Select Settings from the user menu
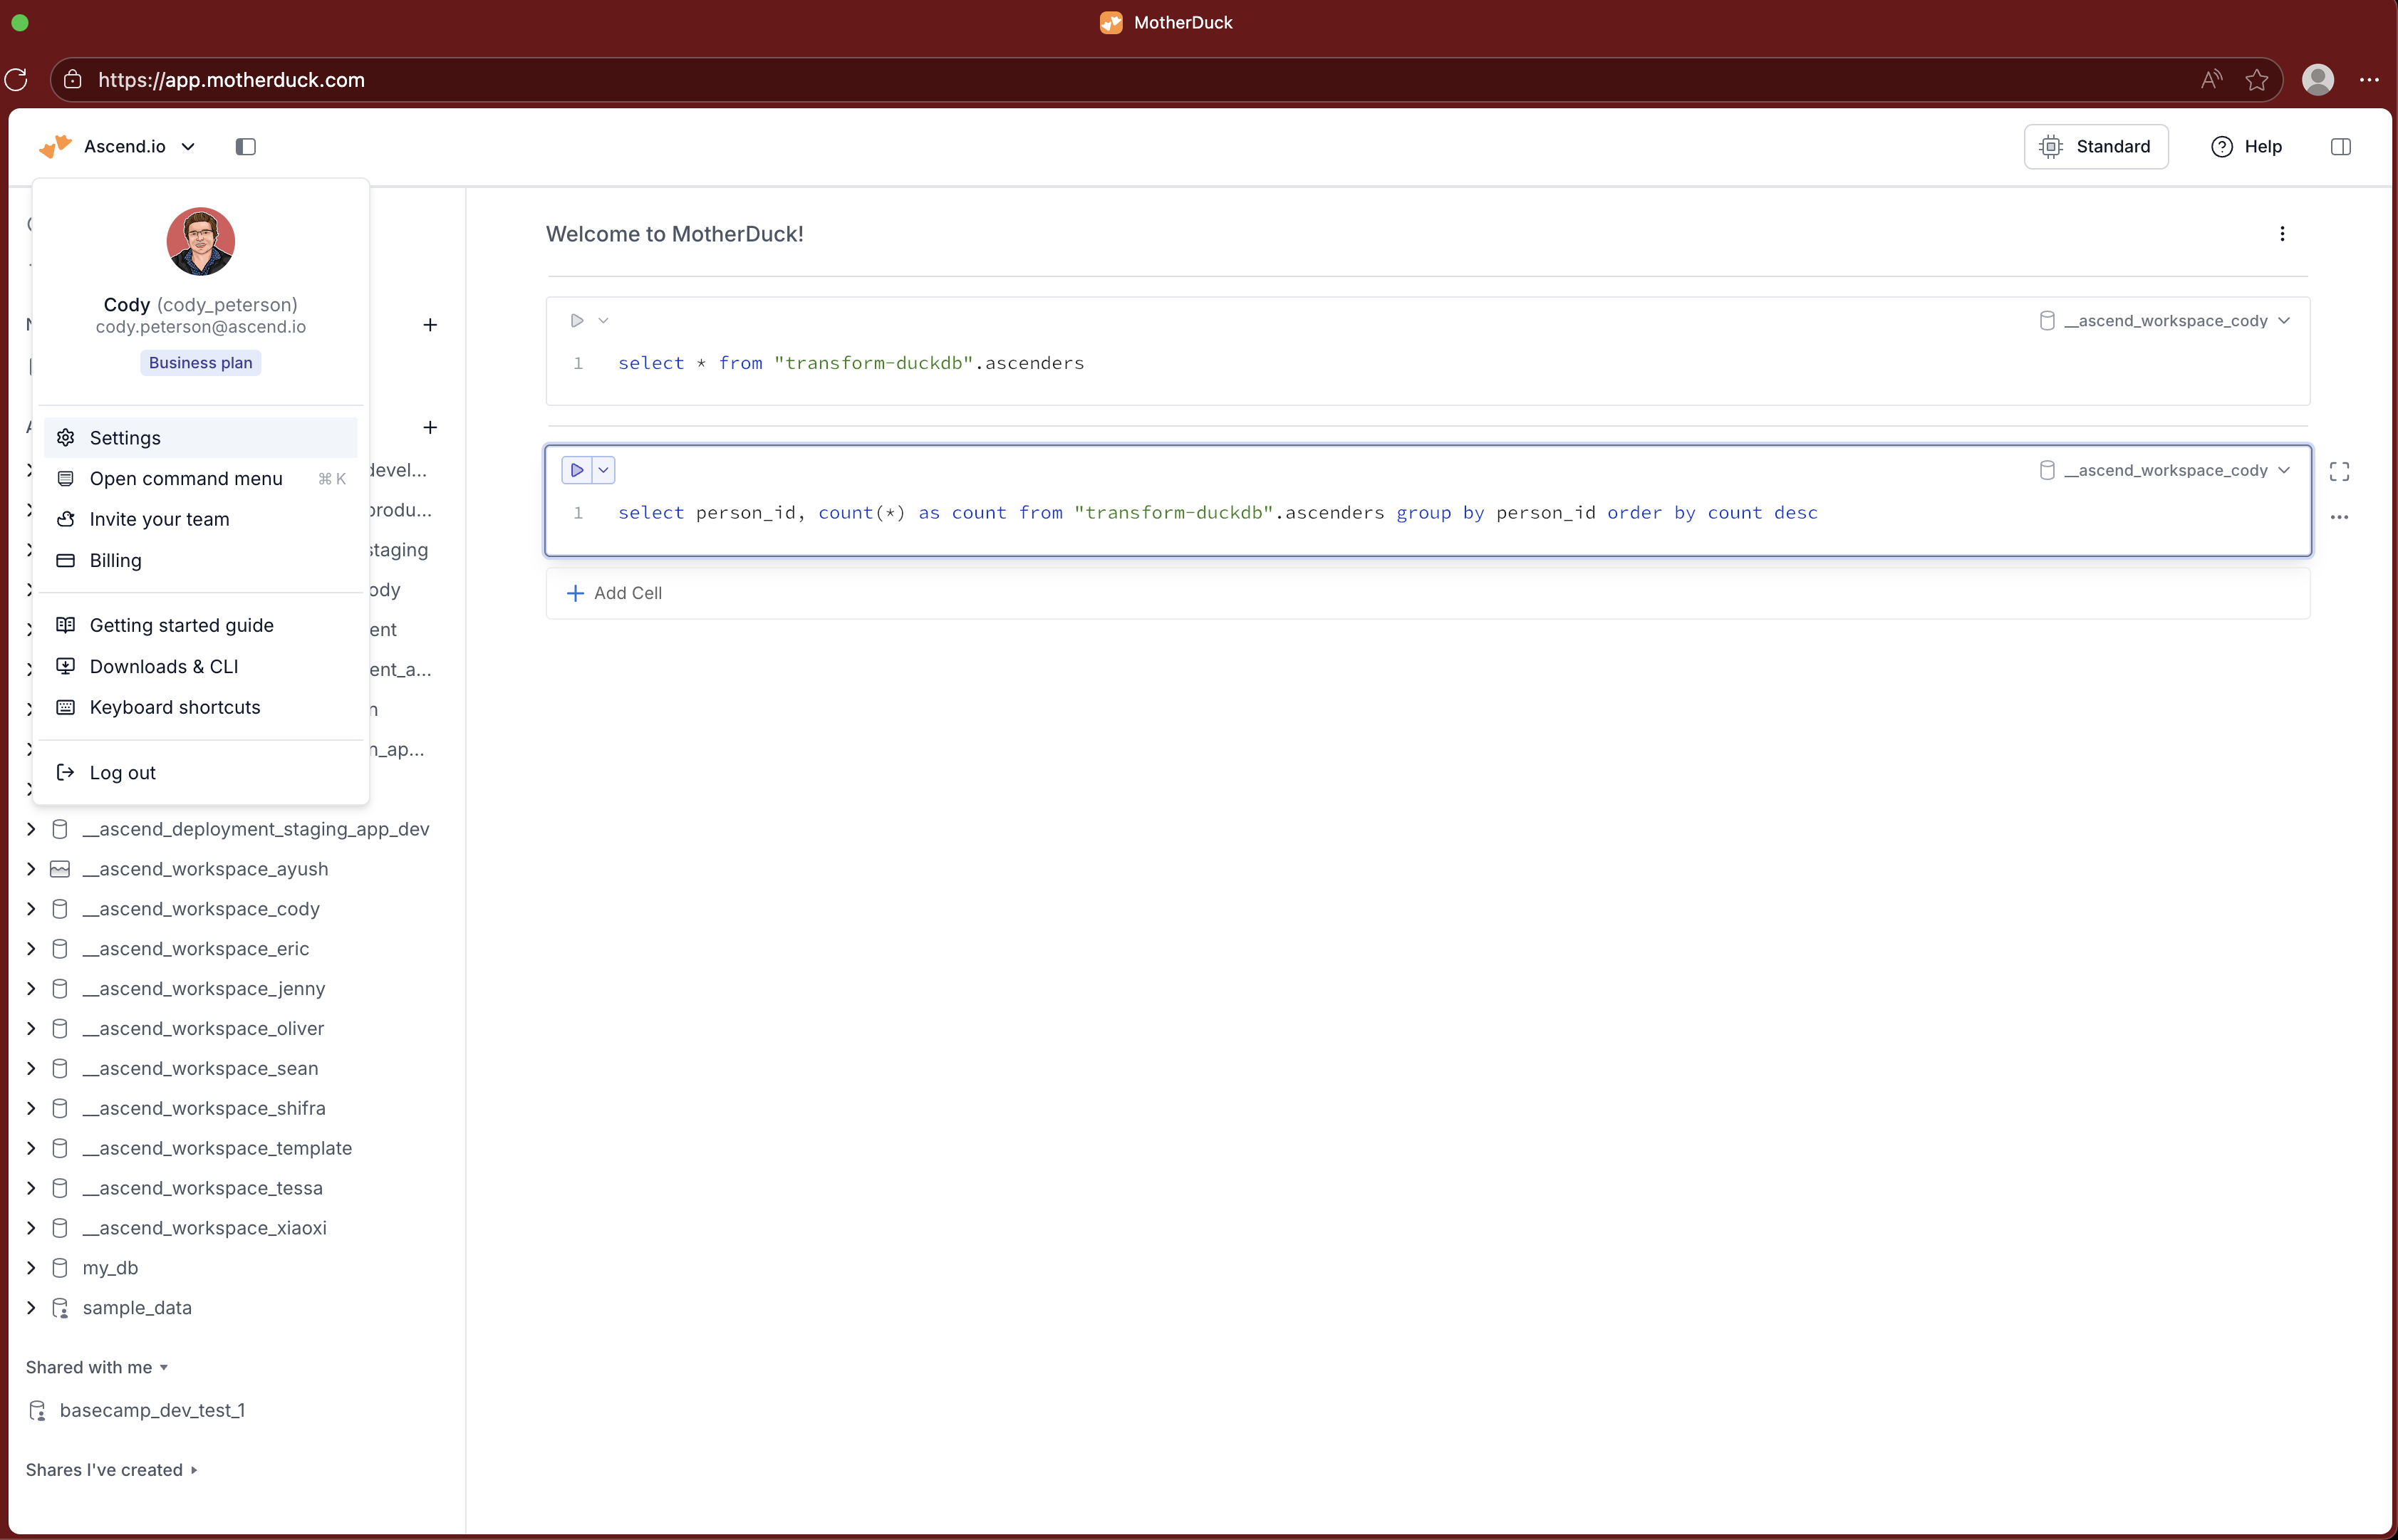Image resolution: width=2398 pixels, height=1540 pixels. (125, 438)
